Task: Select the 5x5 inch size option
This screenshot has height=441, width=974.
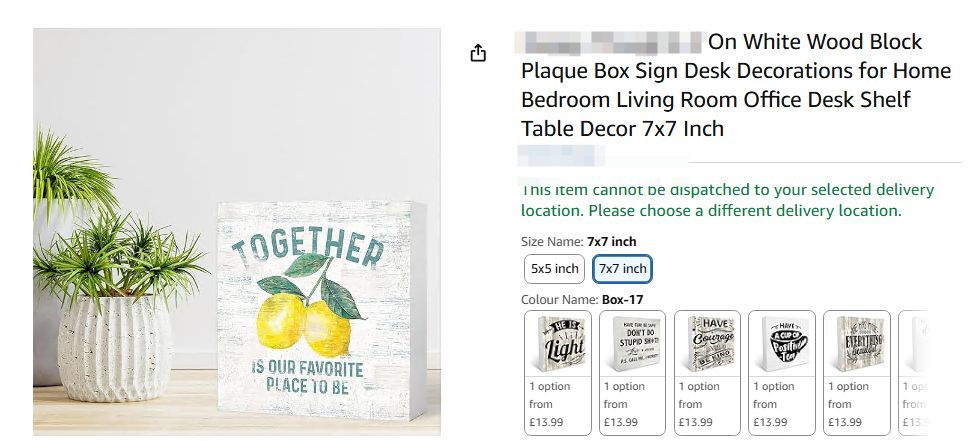Action: (554, 269)
